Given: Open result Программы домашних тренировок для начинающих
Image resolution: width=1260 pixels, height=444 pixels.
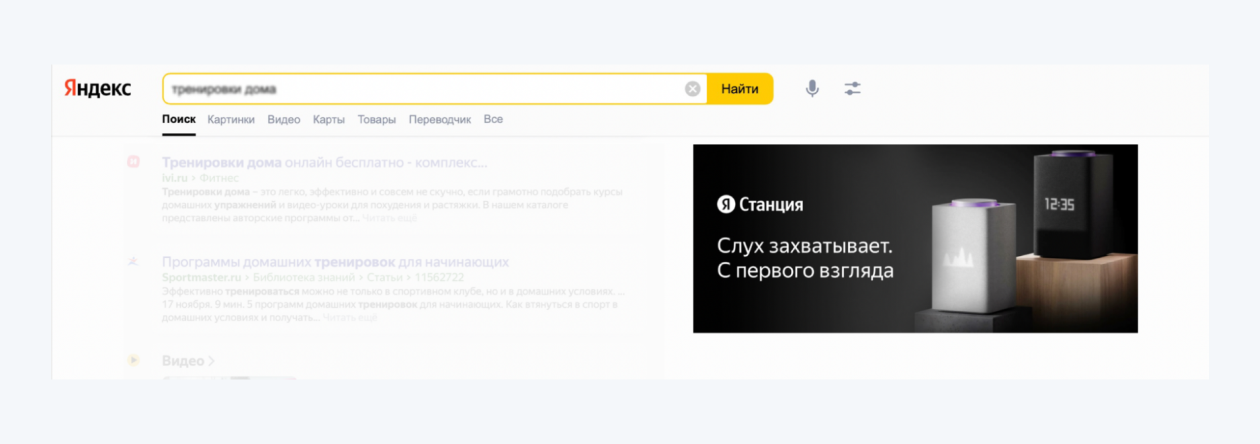Looking at the screenshot, I should click(x=335, y=262).
